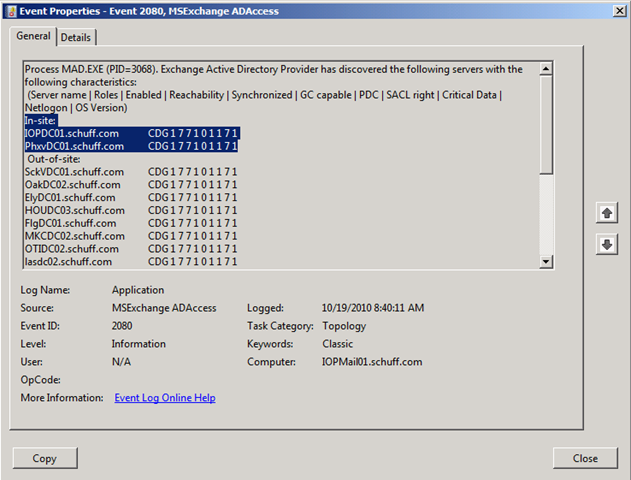Click the More Information label
The width and height of the screenshot is (631, 480).
62,398
